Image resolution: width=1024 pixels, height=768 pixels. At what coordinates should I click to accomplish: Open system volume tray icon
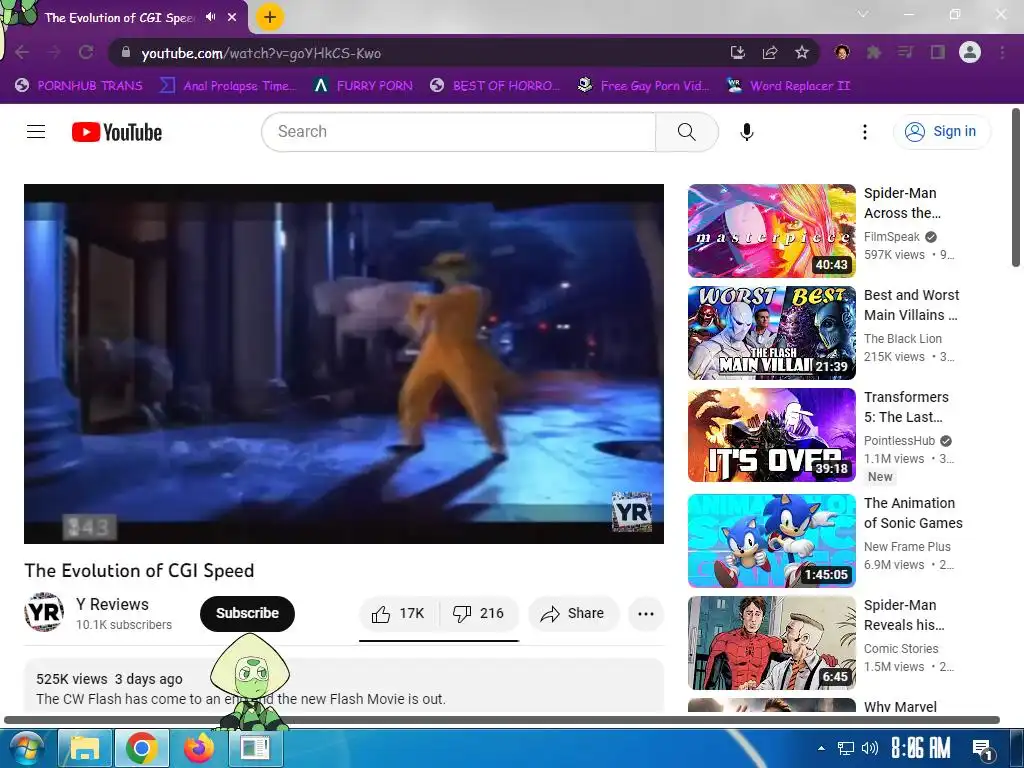coord(869,748)
